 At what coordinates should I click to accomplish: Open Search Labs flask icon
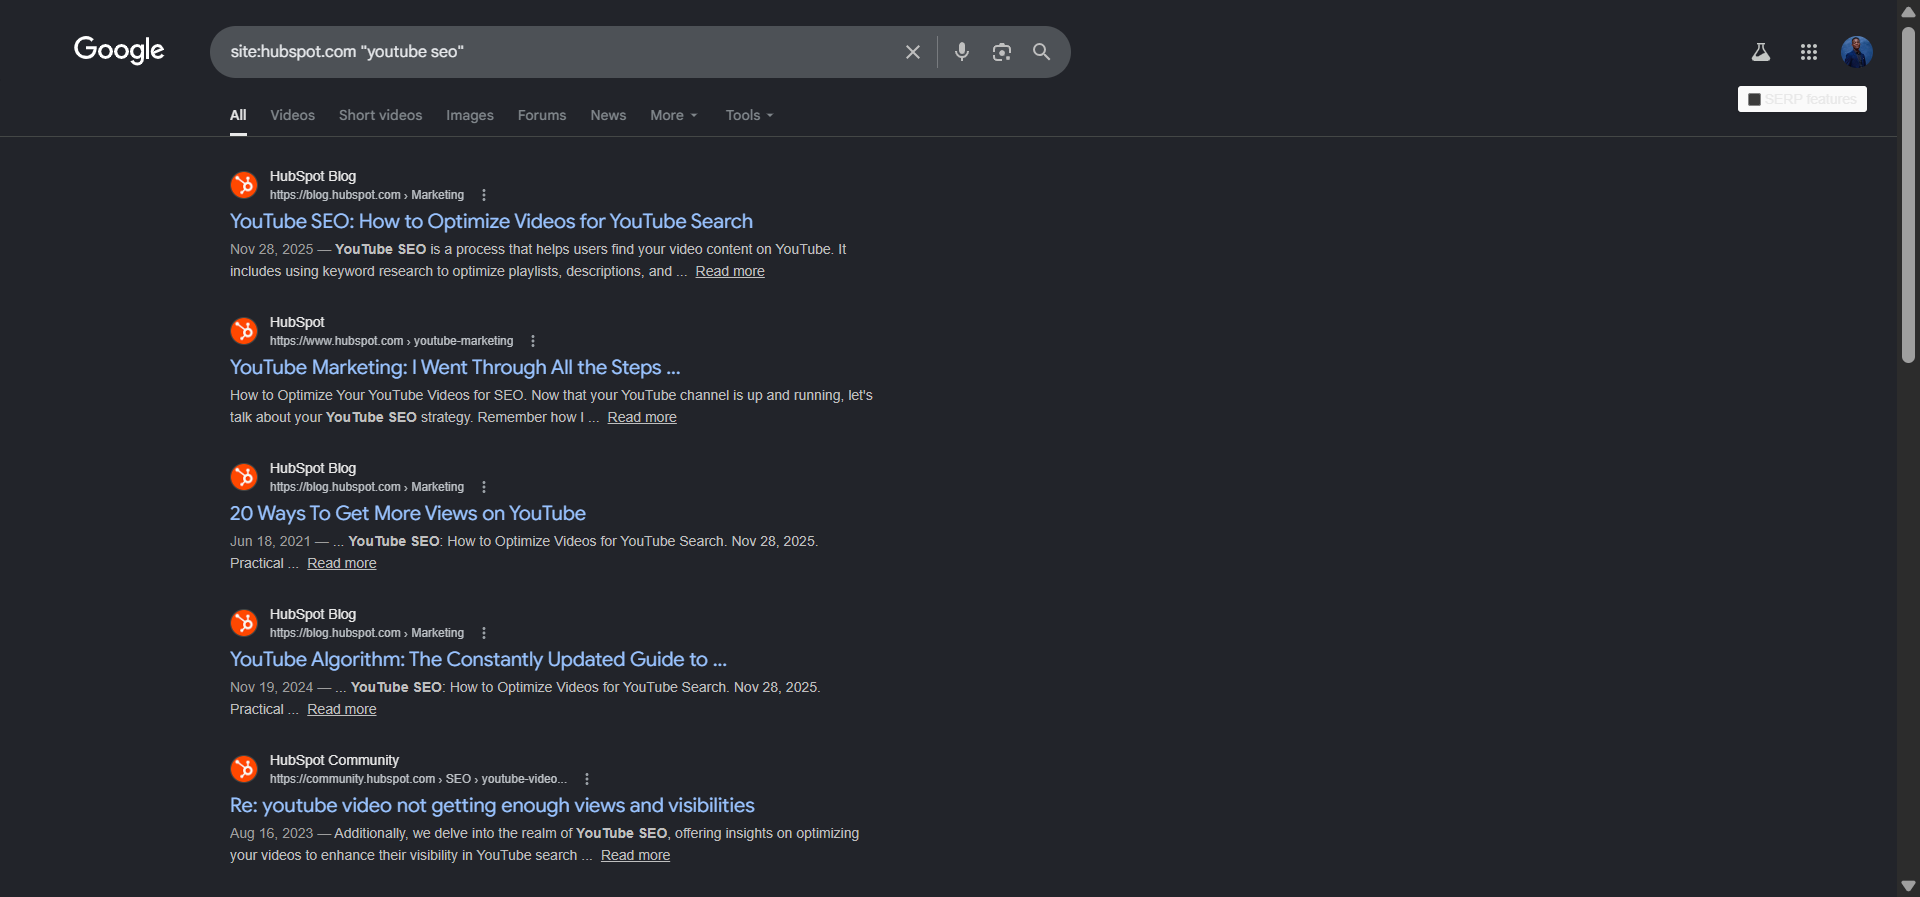pyautogui.click(x=1761, y=52)
